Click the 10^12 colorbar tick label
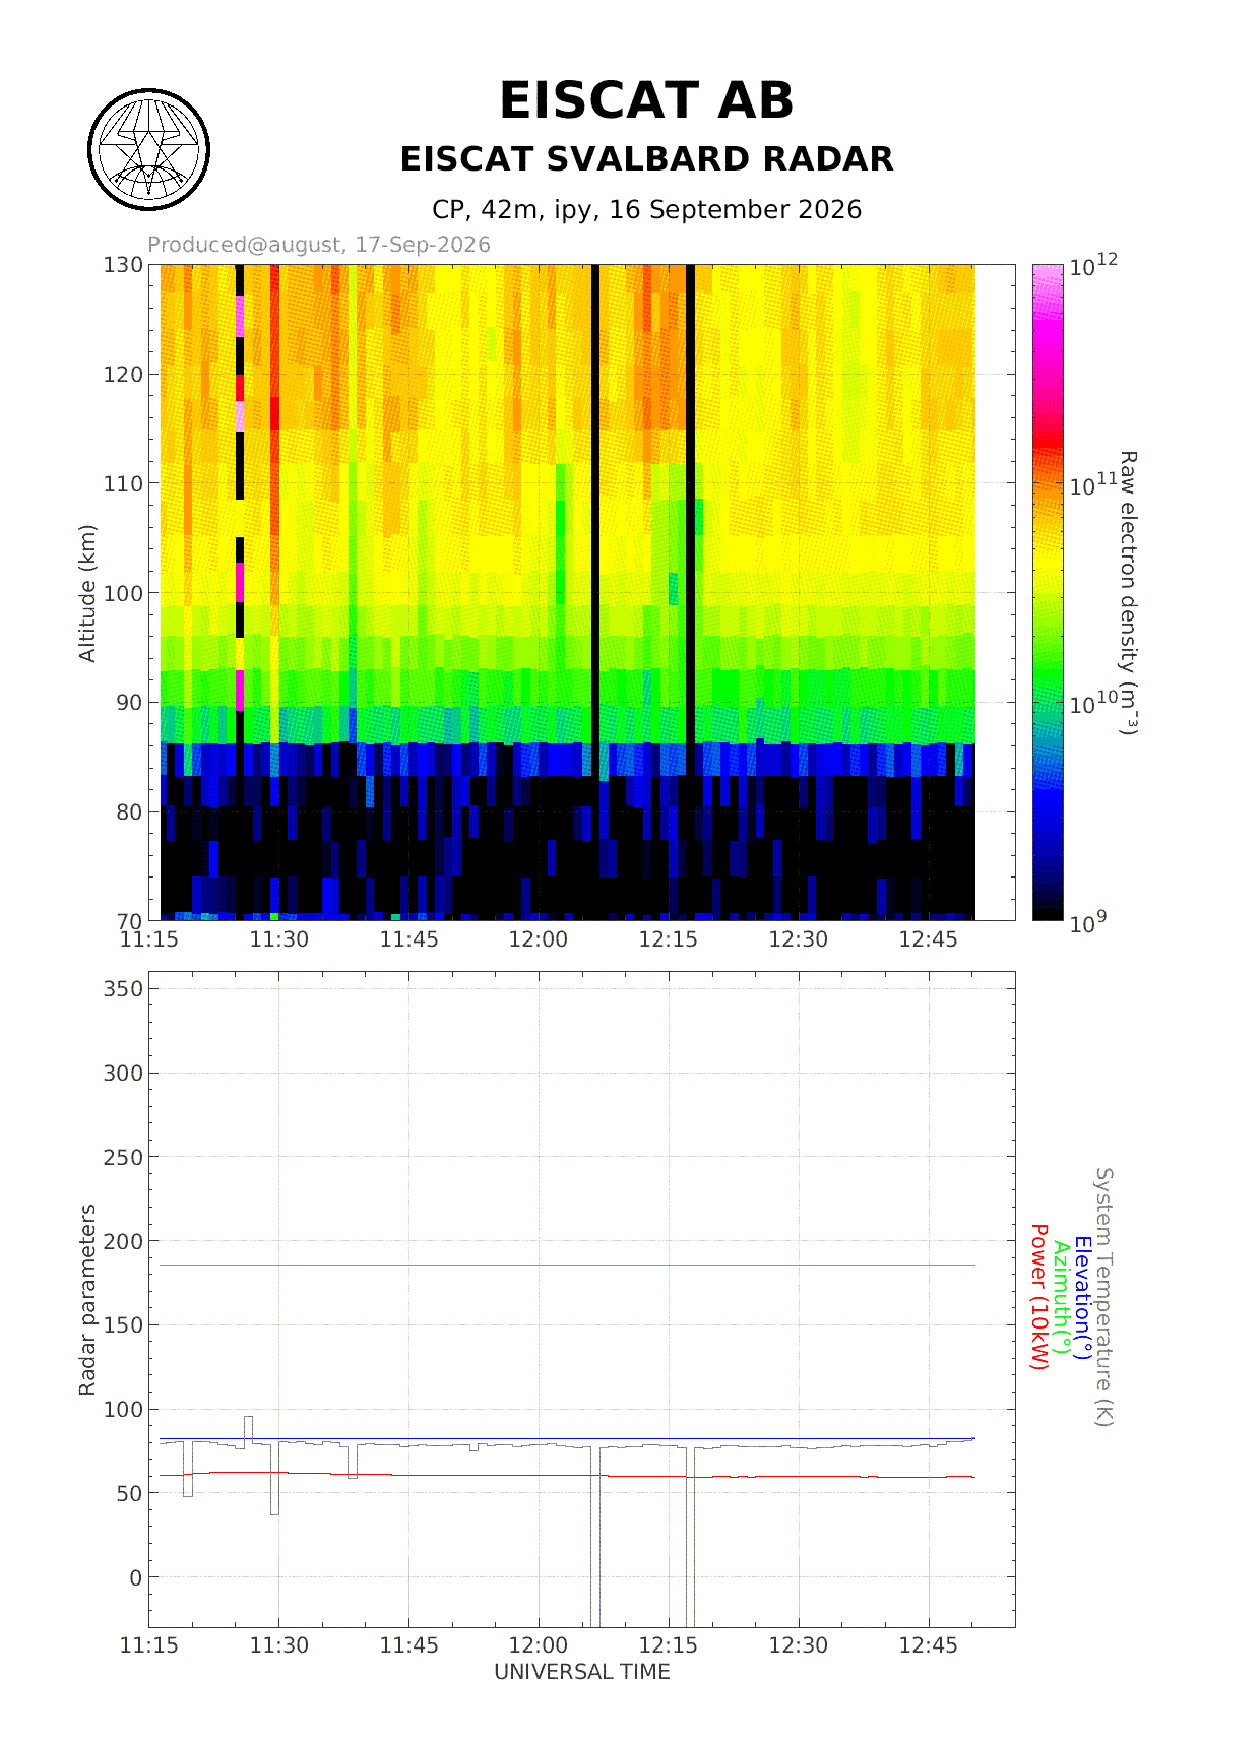Image resolution: width=1240 pixels, height=1754 pixels. pos(1094,266)
